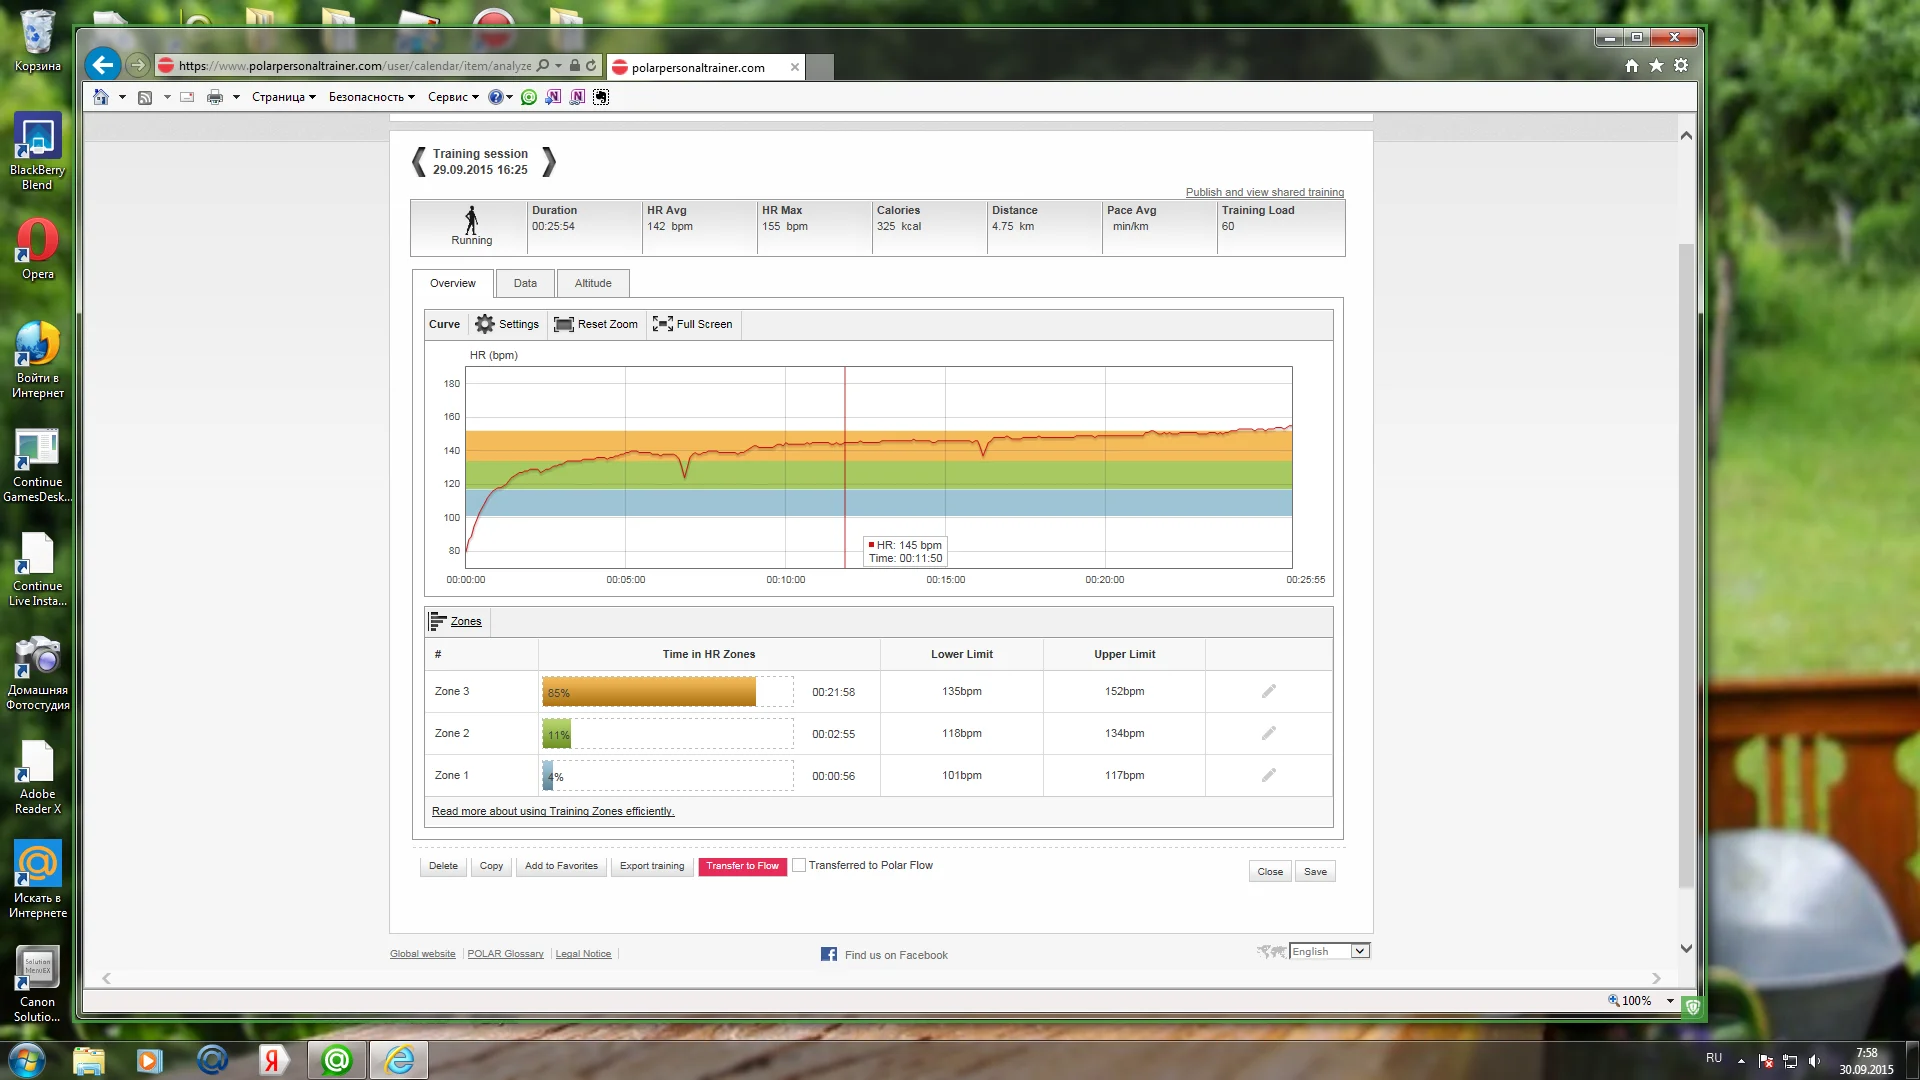
Task: Click the browser back arrow button
Action: [102, 66]
